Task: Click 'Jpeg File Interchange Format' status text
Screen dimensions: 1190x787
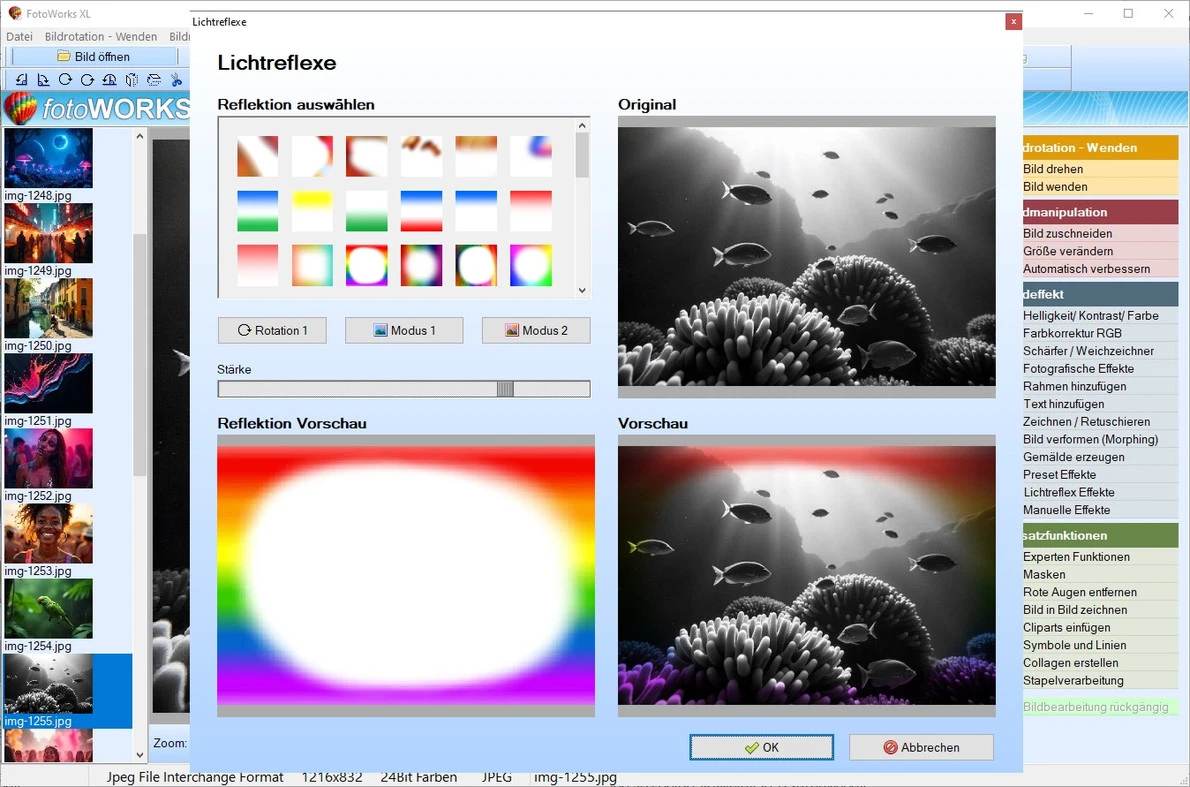Action: [x=194, y=777]
